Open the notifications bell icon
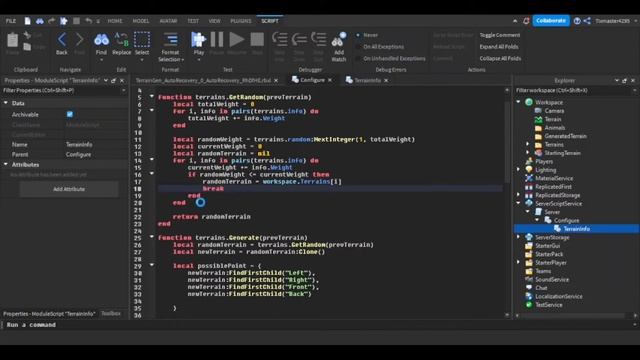Image resolution: width=640 pixels, height=360 pixels. [527, 21]
